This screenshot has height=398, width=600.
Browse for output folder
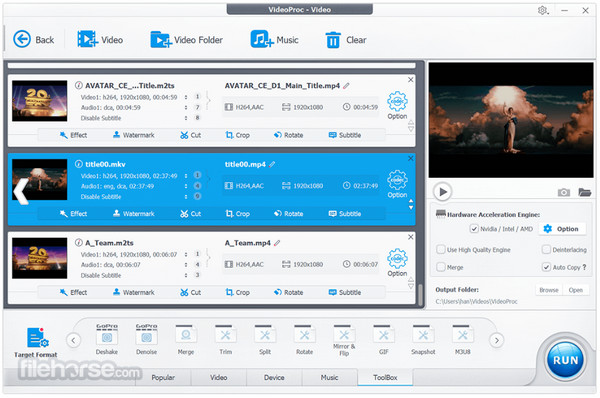[x=549, y=290]
